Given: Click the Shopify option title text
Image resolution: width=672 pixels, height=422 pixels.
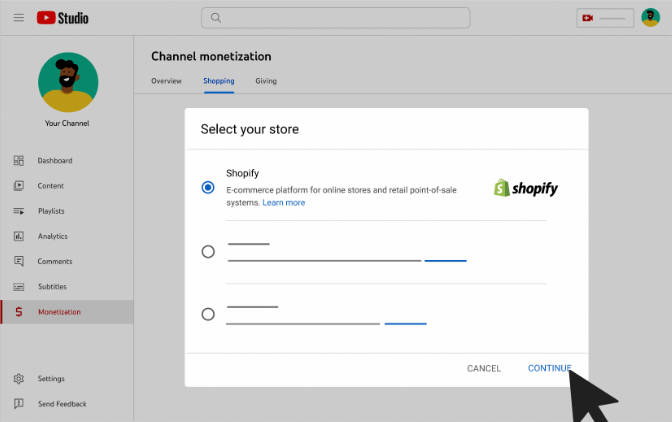Looking at the screenshot, I should tap(243, 173).
